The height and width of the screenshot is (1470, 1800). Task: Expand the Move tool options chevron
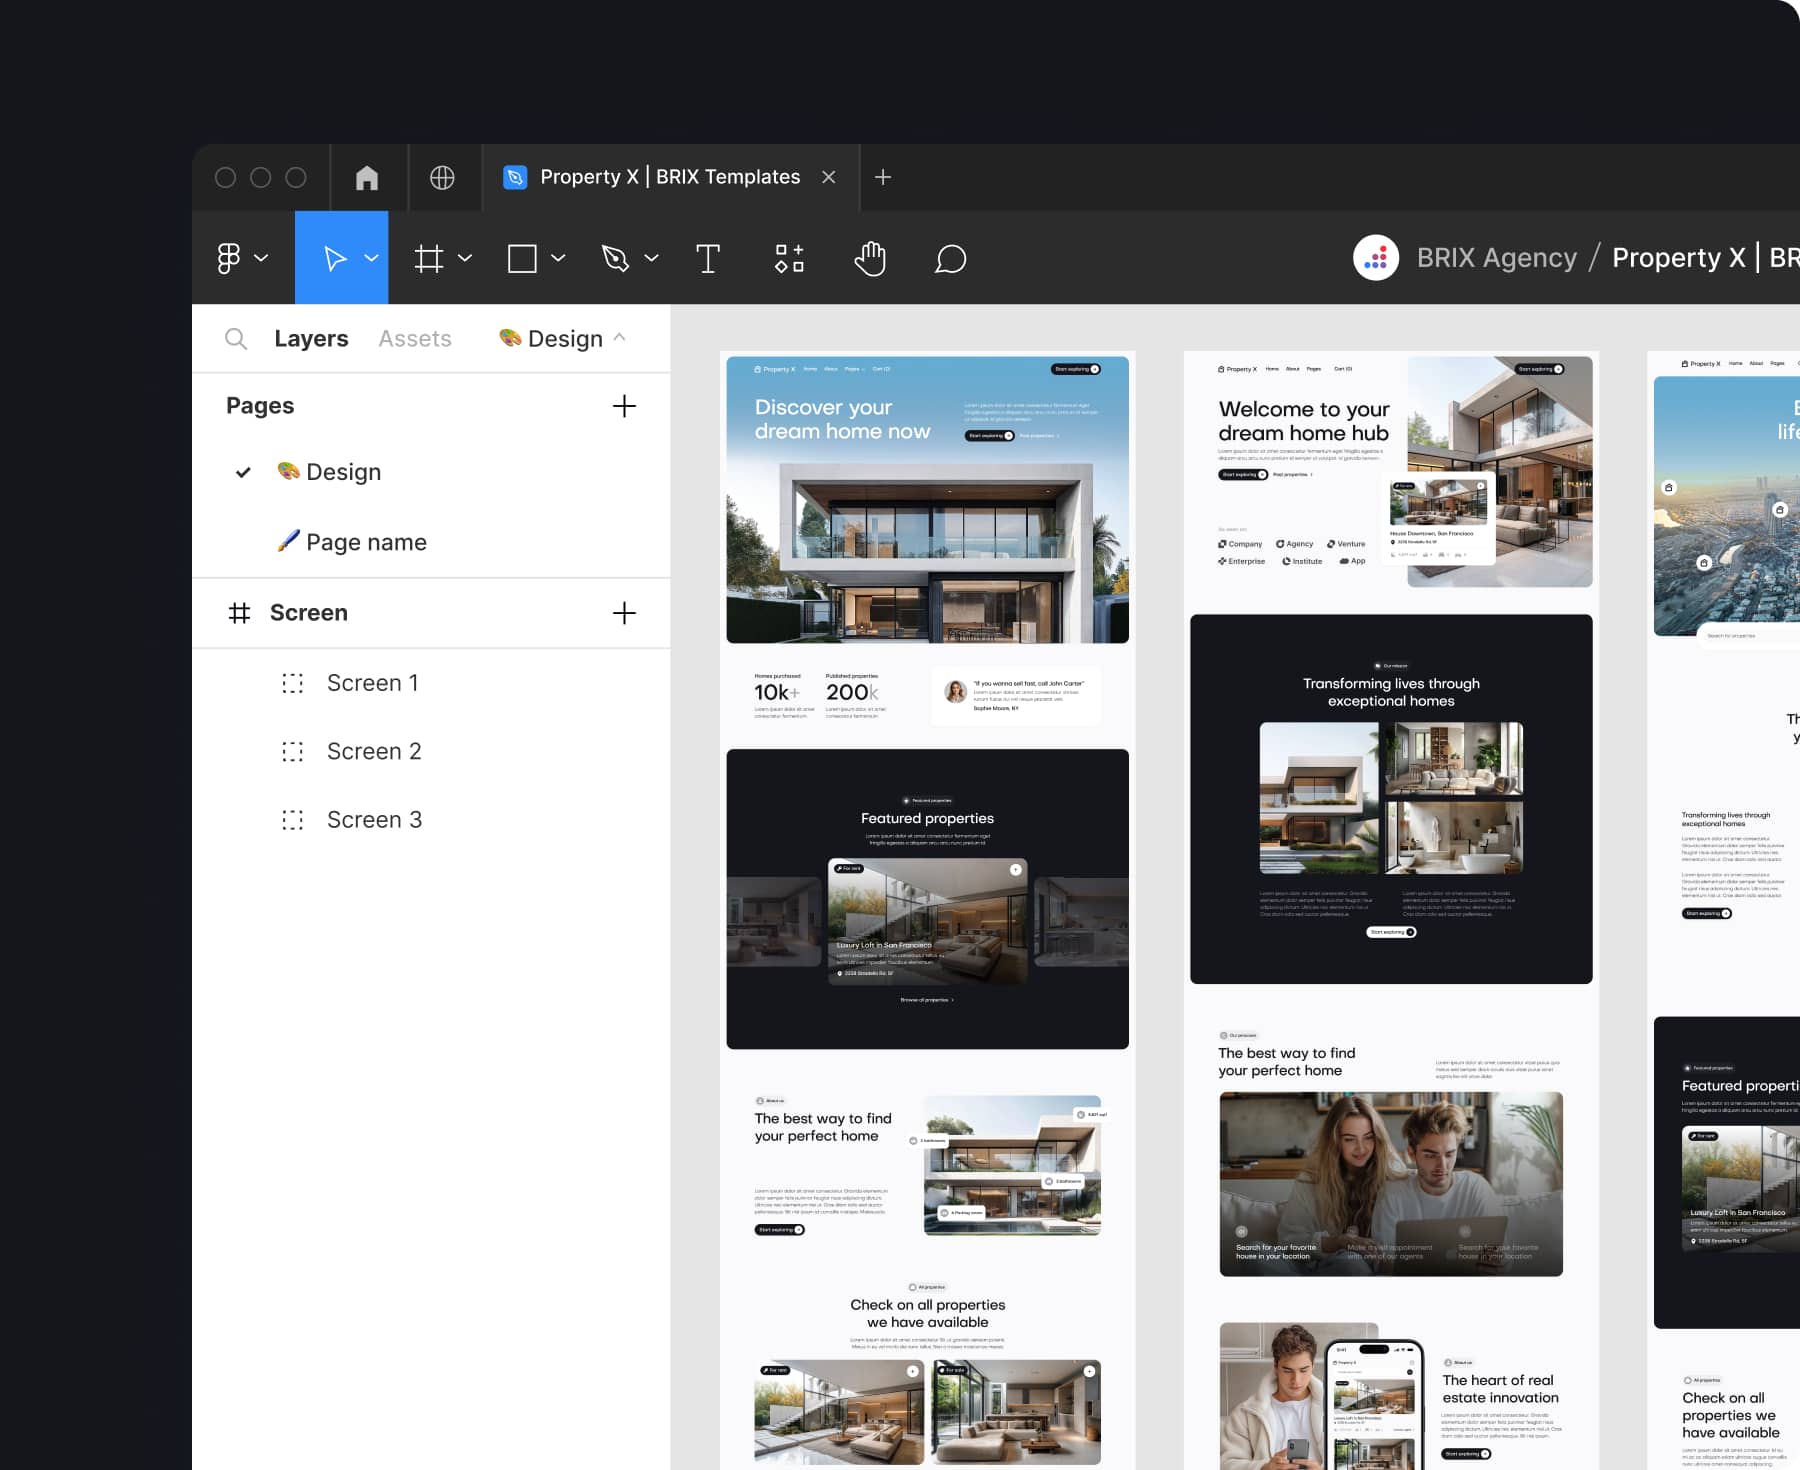pyautogui.click(x=371, y=258)
